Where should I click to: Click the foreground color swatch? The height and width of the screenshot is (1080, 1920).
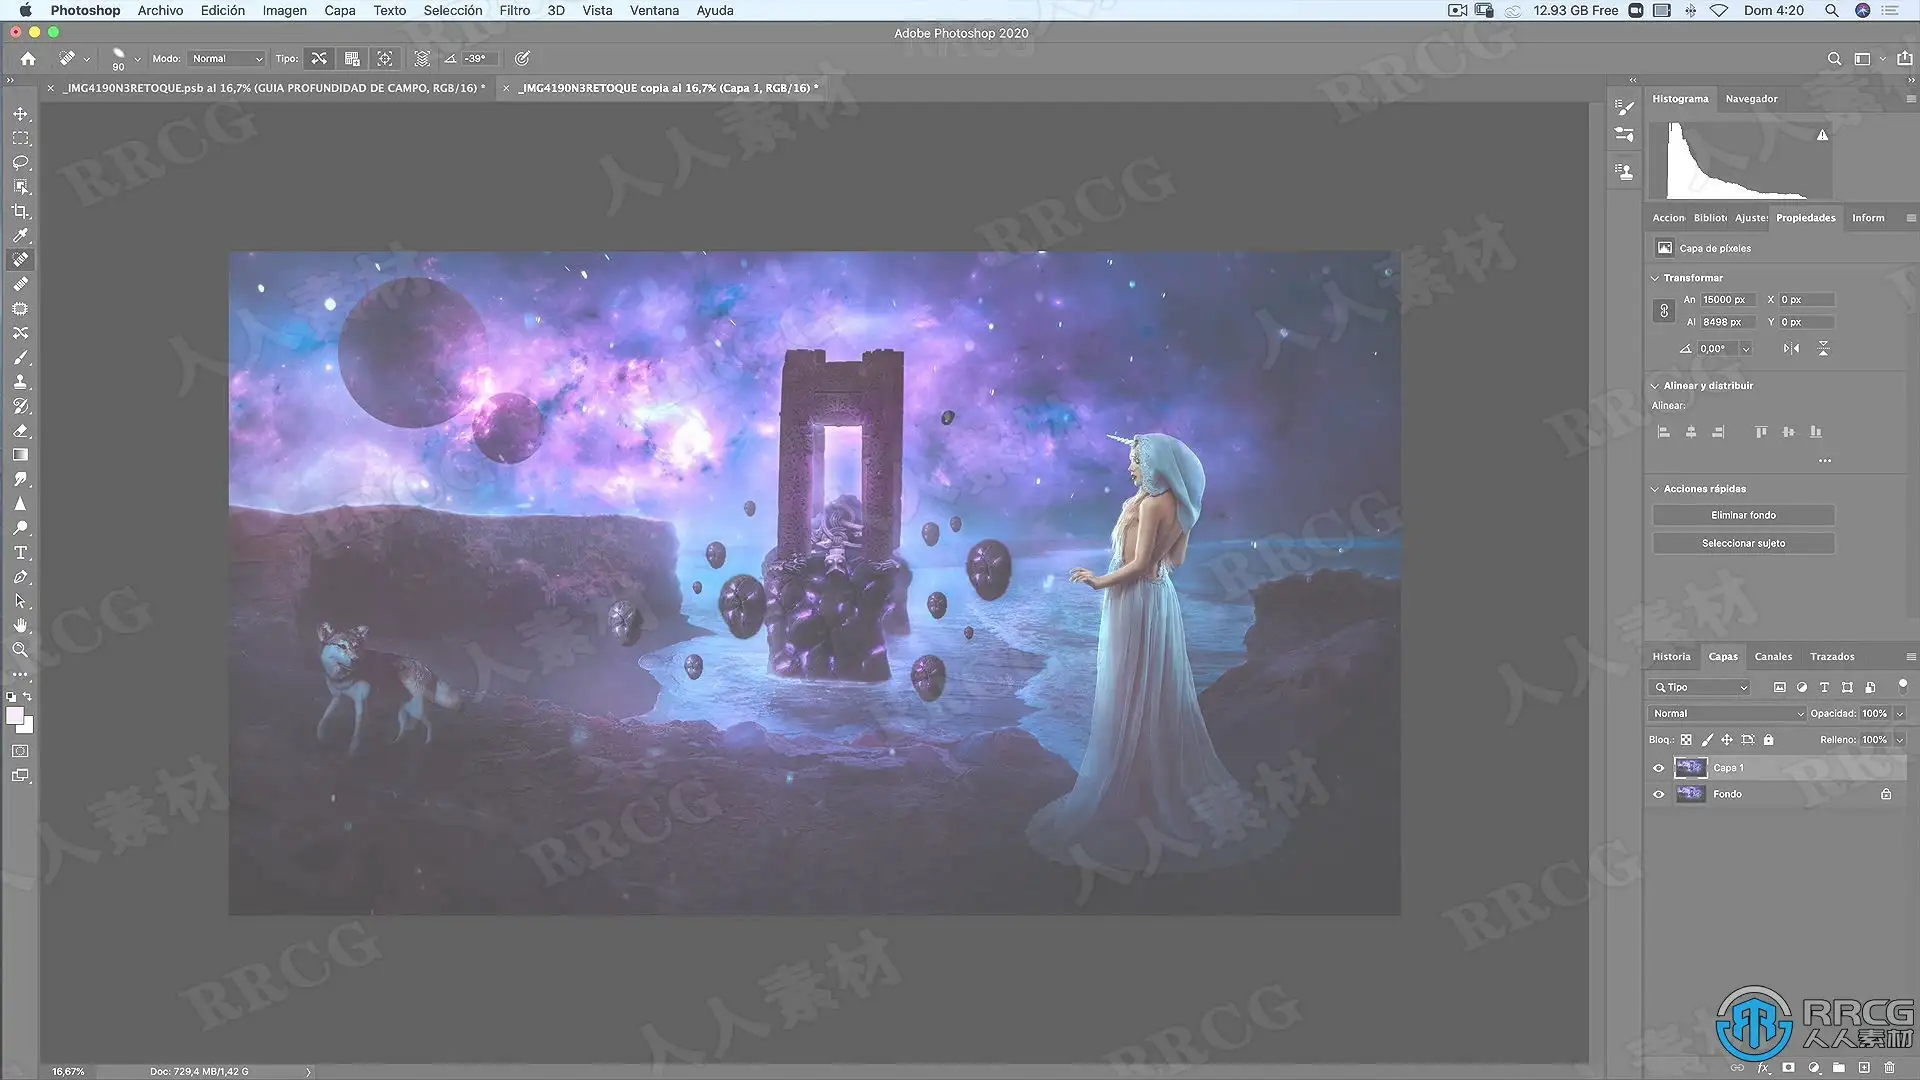tap(14, 716)
